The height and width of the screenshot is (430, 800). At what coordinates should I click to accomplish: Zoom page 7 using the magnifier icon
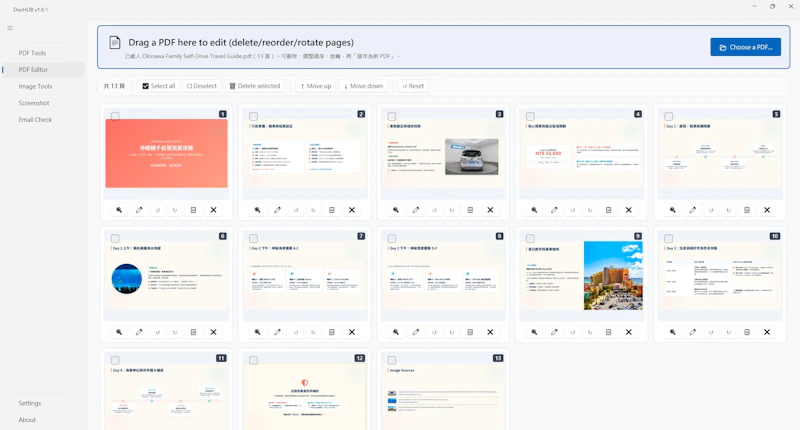point(258,332)
